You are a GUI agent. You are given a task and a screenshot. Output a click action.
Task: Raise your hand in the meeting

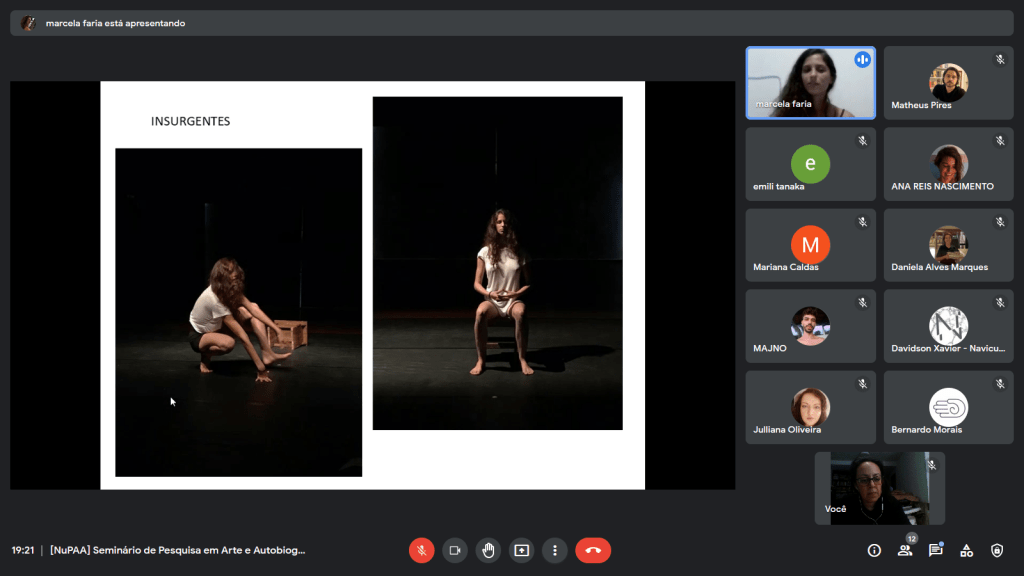tap(488, 550)
